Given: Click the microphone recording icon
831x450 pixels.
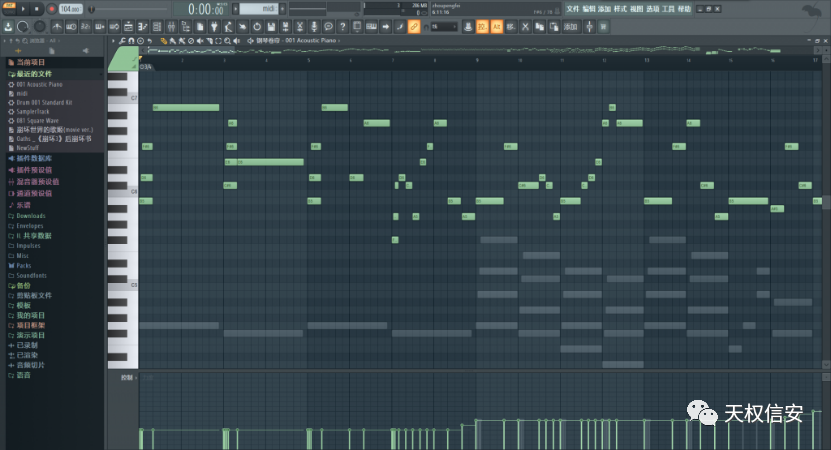Looking at the screenshot, I should 315,26.
